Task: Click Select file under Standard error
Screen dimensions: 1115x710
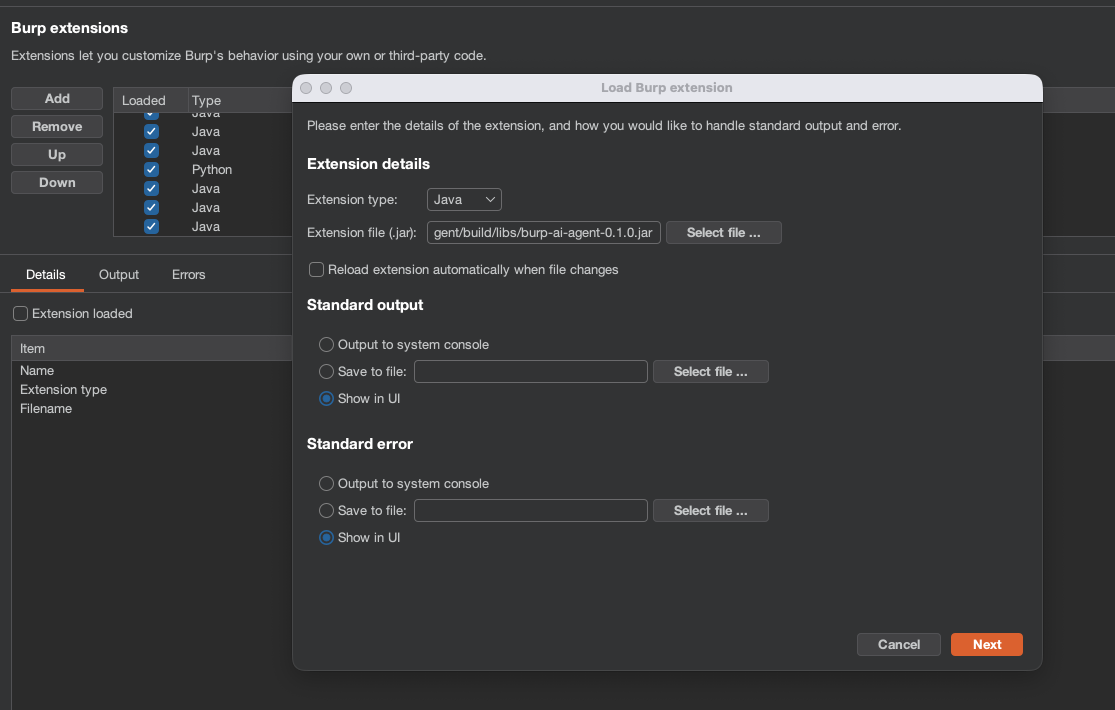Action: click(710, 510)
